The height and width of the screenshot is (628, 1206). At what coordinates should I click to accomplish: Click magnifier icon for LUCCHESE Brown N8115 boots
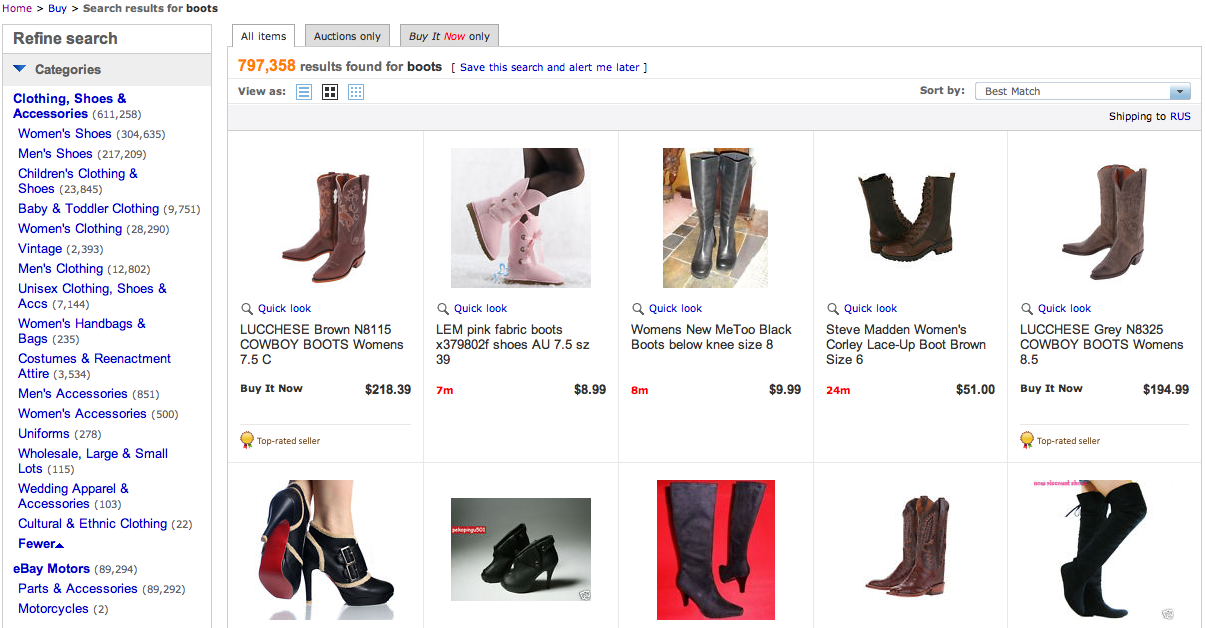(247, 308)
